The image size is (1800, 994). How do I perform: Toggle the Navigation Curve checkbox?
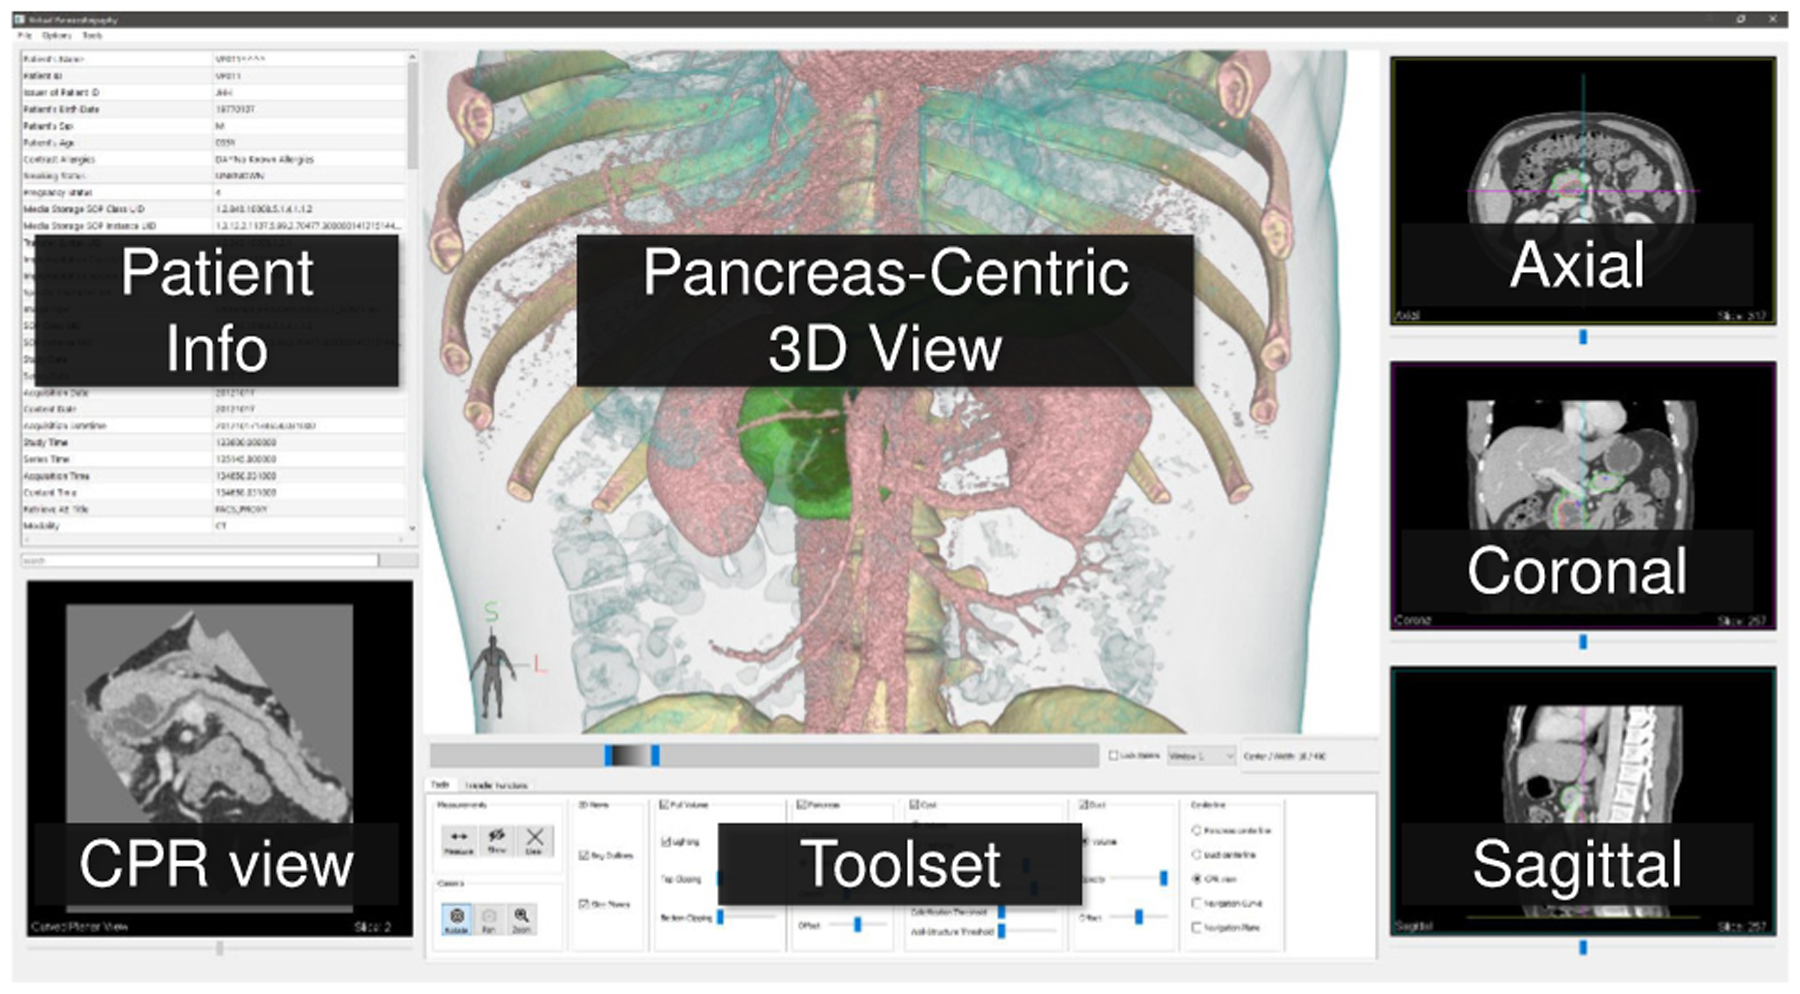[x=1196, y=903]
